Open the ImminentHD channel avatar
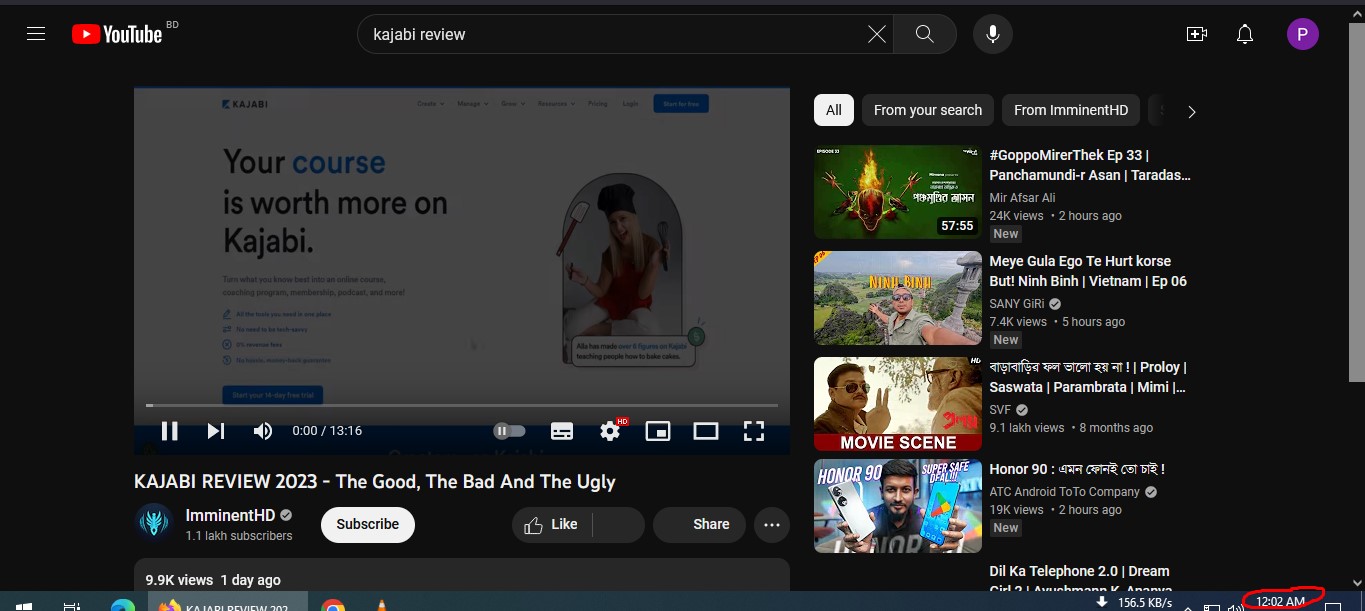1365x611 pixels. point(154,524)
